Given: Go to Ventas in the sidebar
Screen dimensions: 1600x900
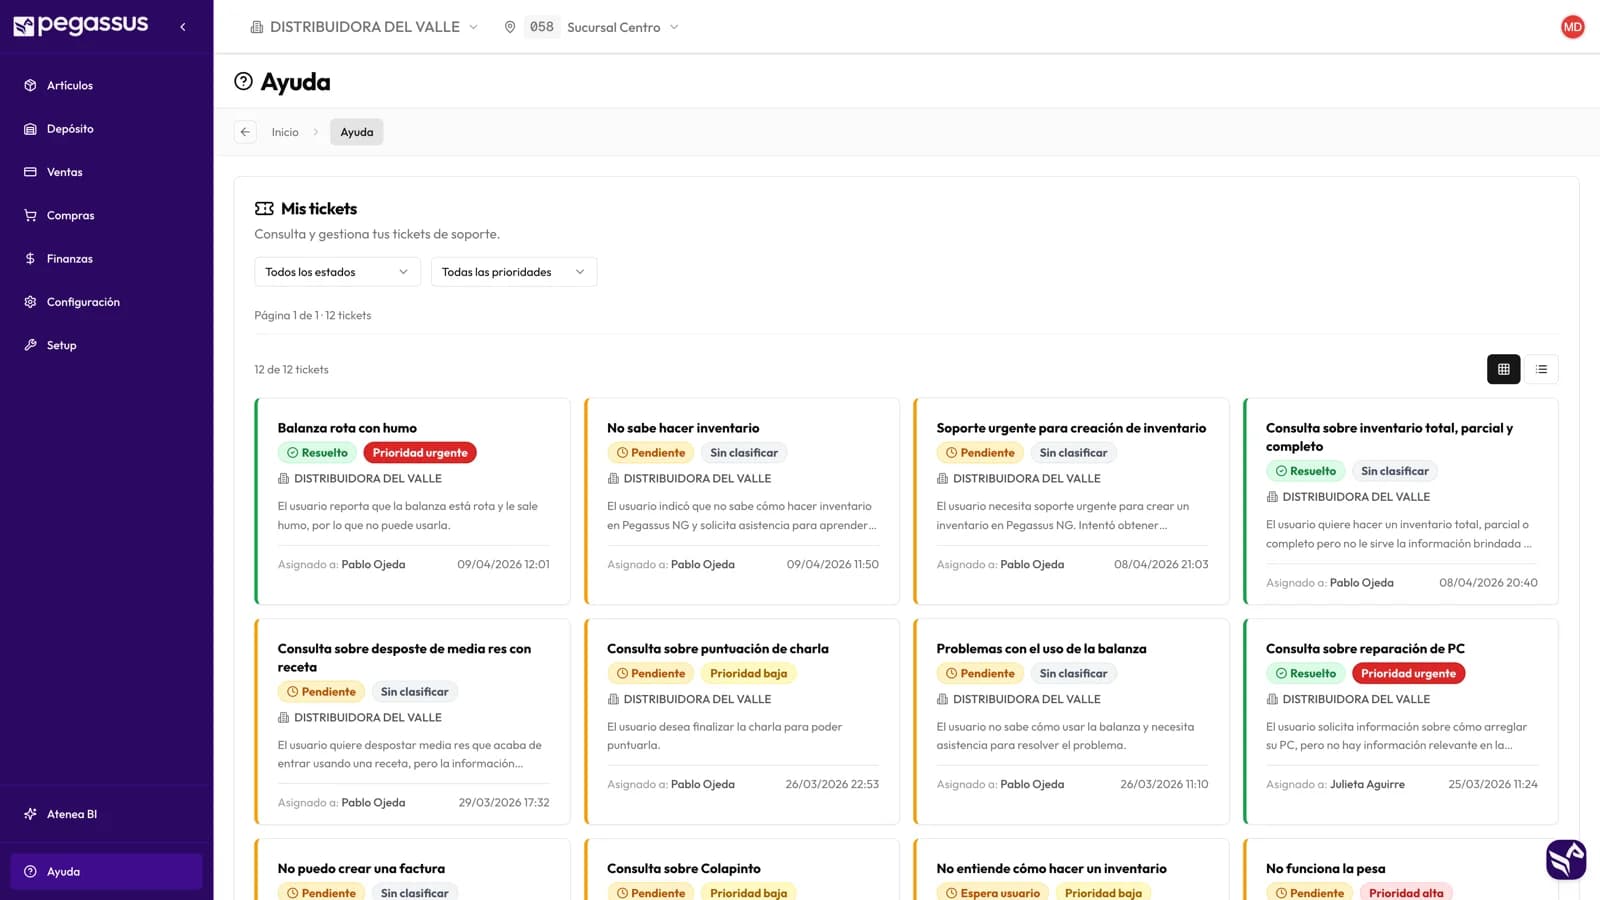Looking at the screenshot, I should pyautogui.click(x=106, y=172).
